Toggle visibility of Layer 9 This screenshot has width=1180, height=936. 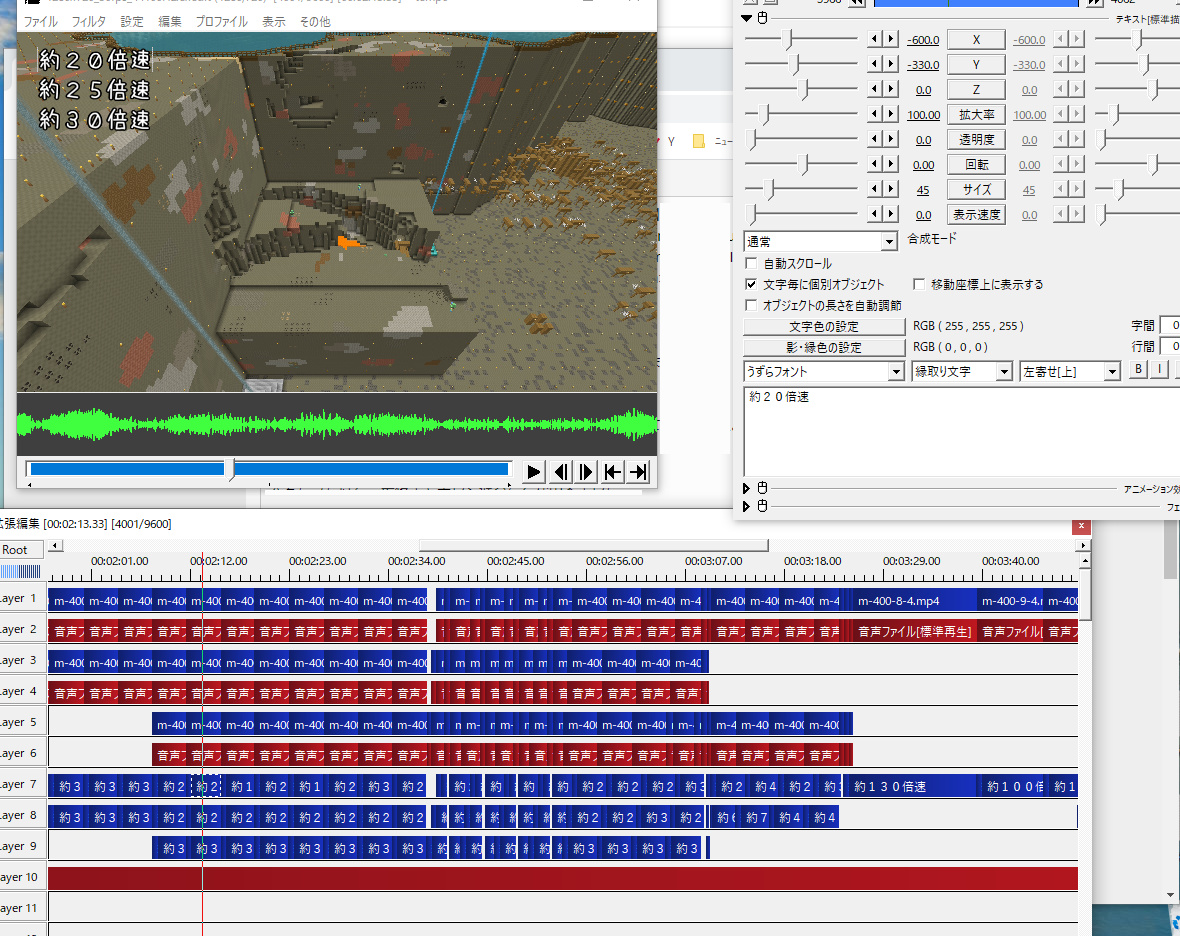21,846
